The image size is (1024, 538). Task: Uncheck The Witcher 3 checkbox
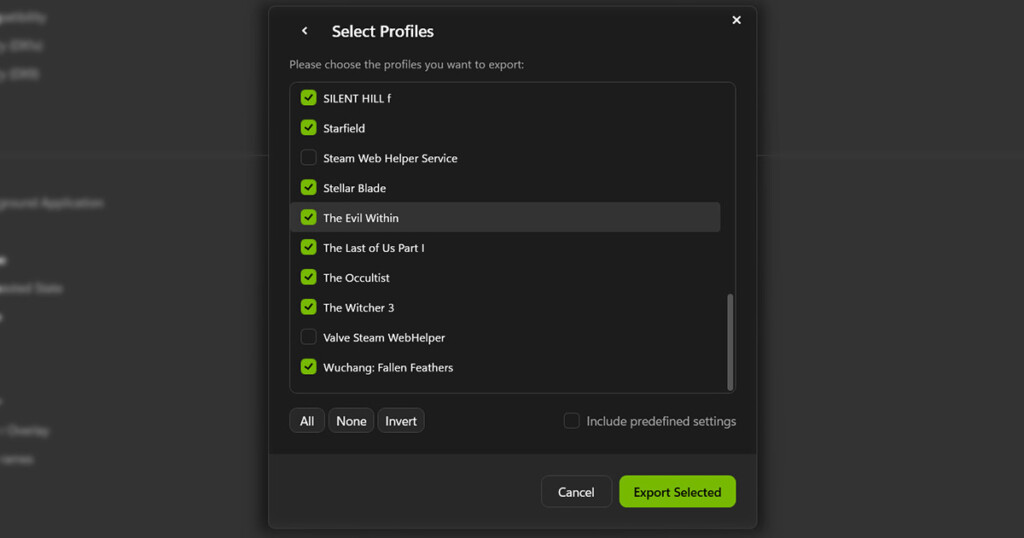(308, 308)
